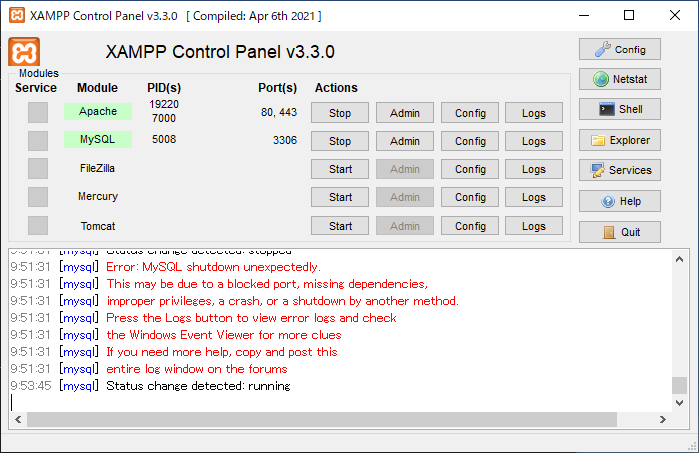Open the Config wrench button
Image resolution: width=699 pixels, height=453 pixels.
pyautogui.click(x=620, y=49)
